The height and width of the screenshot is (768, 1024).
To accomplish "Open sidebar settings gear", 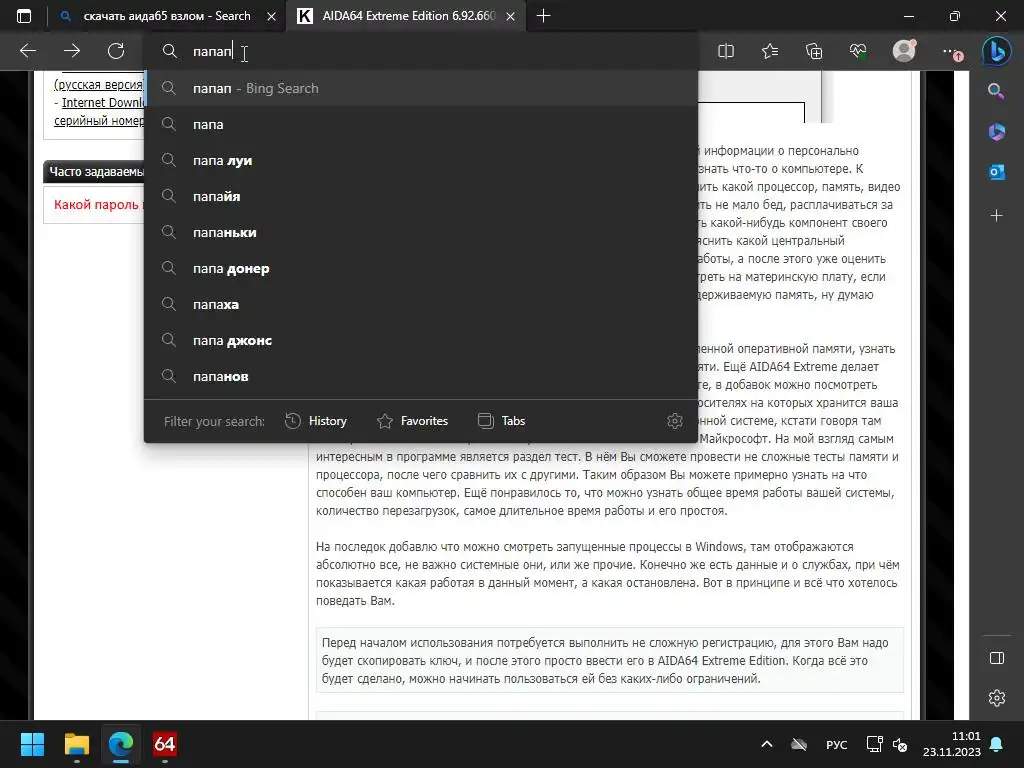I will point(997,698).
